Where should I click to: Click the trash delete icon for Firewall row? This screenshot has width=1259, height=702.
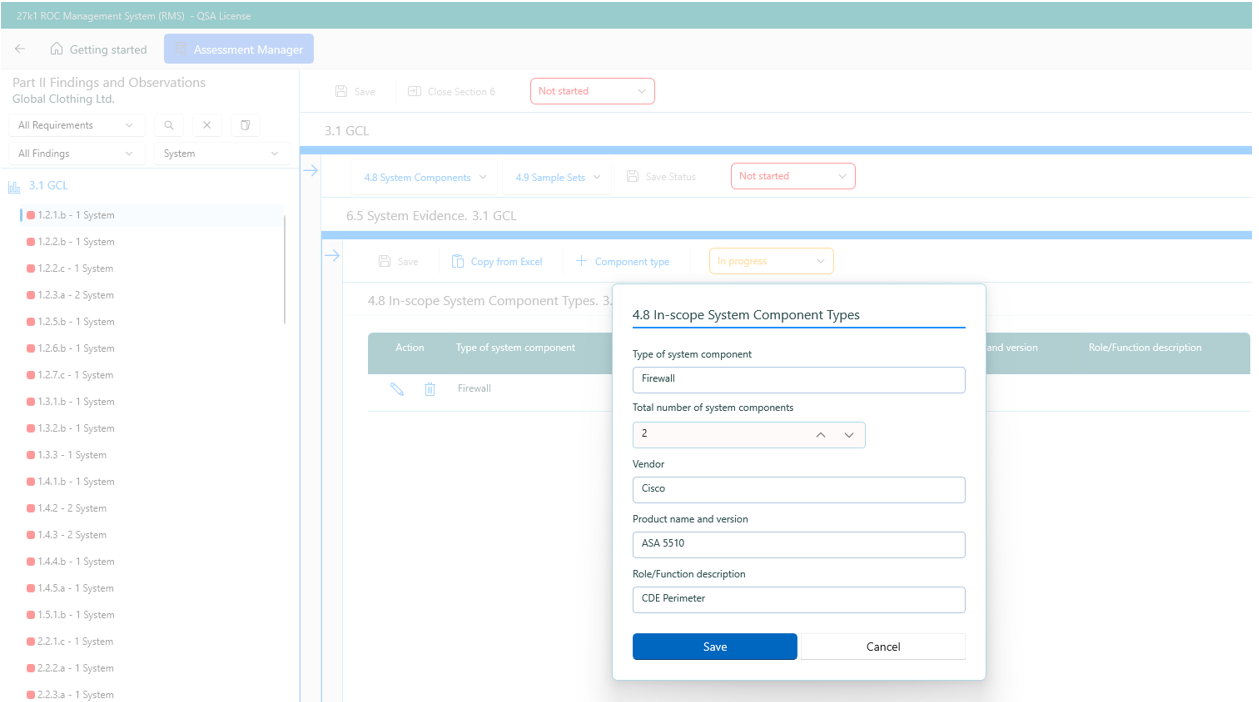[x=430, y=389]
